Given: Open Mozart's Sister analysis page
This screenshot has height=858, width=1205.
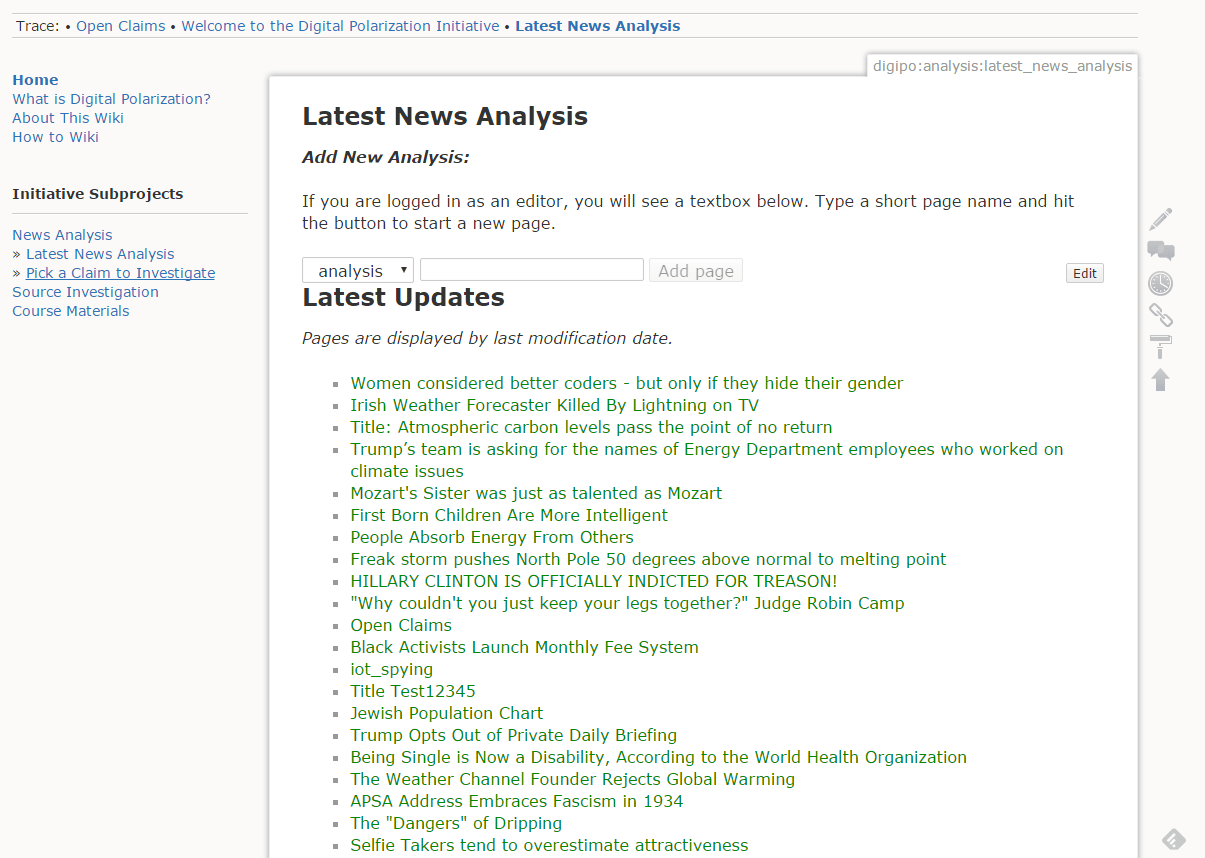Looking at the screenshot, I should pyautogui.click(x=535, y=493).
